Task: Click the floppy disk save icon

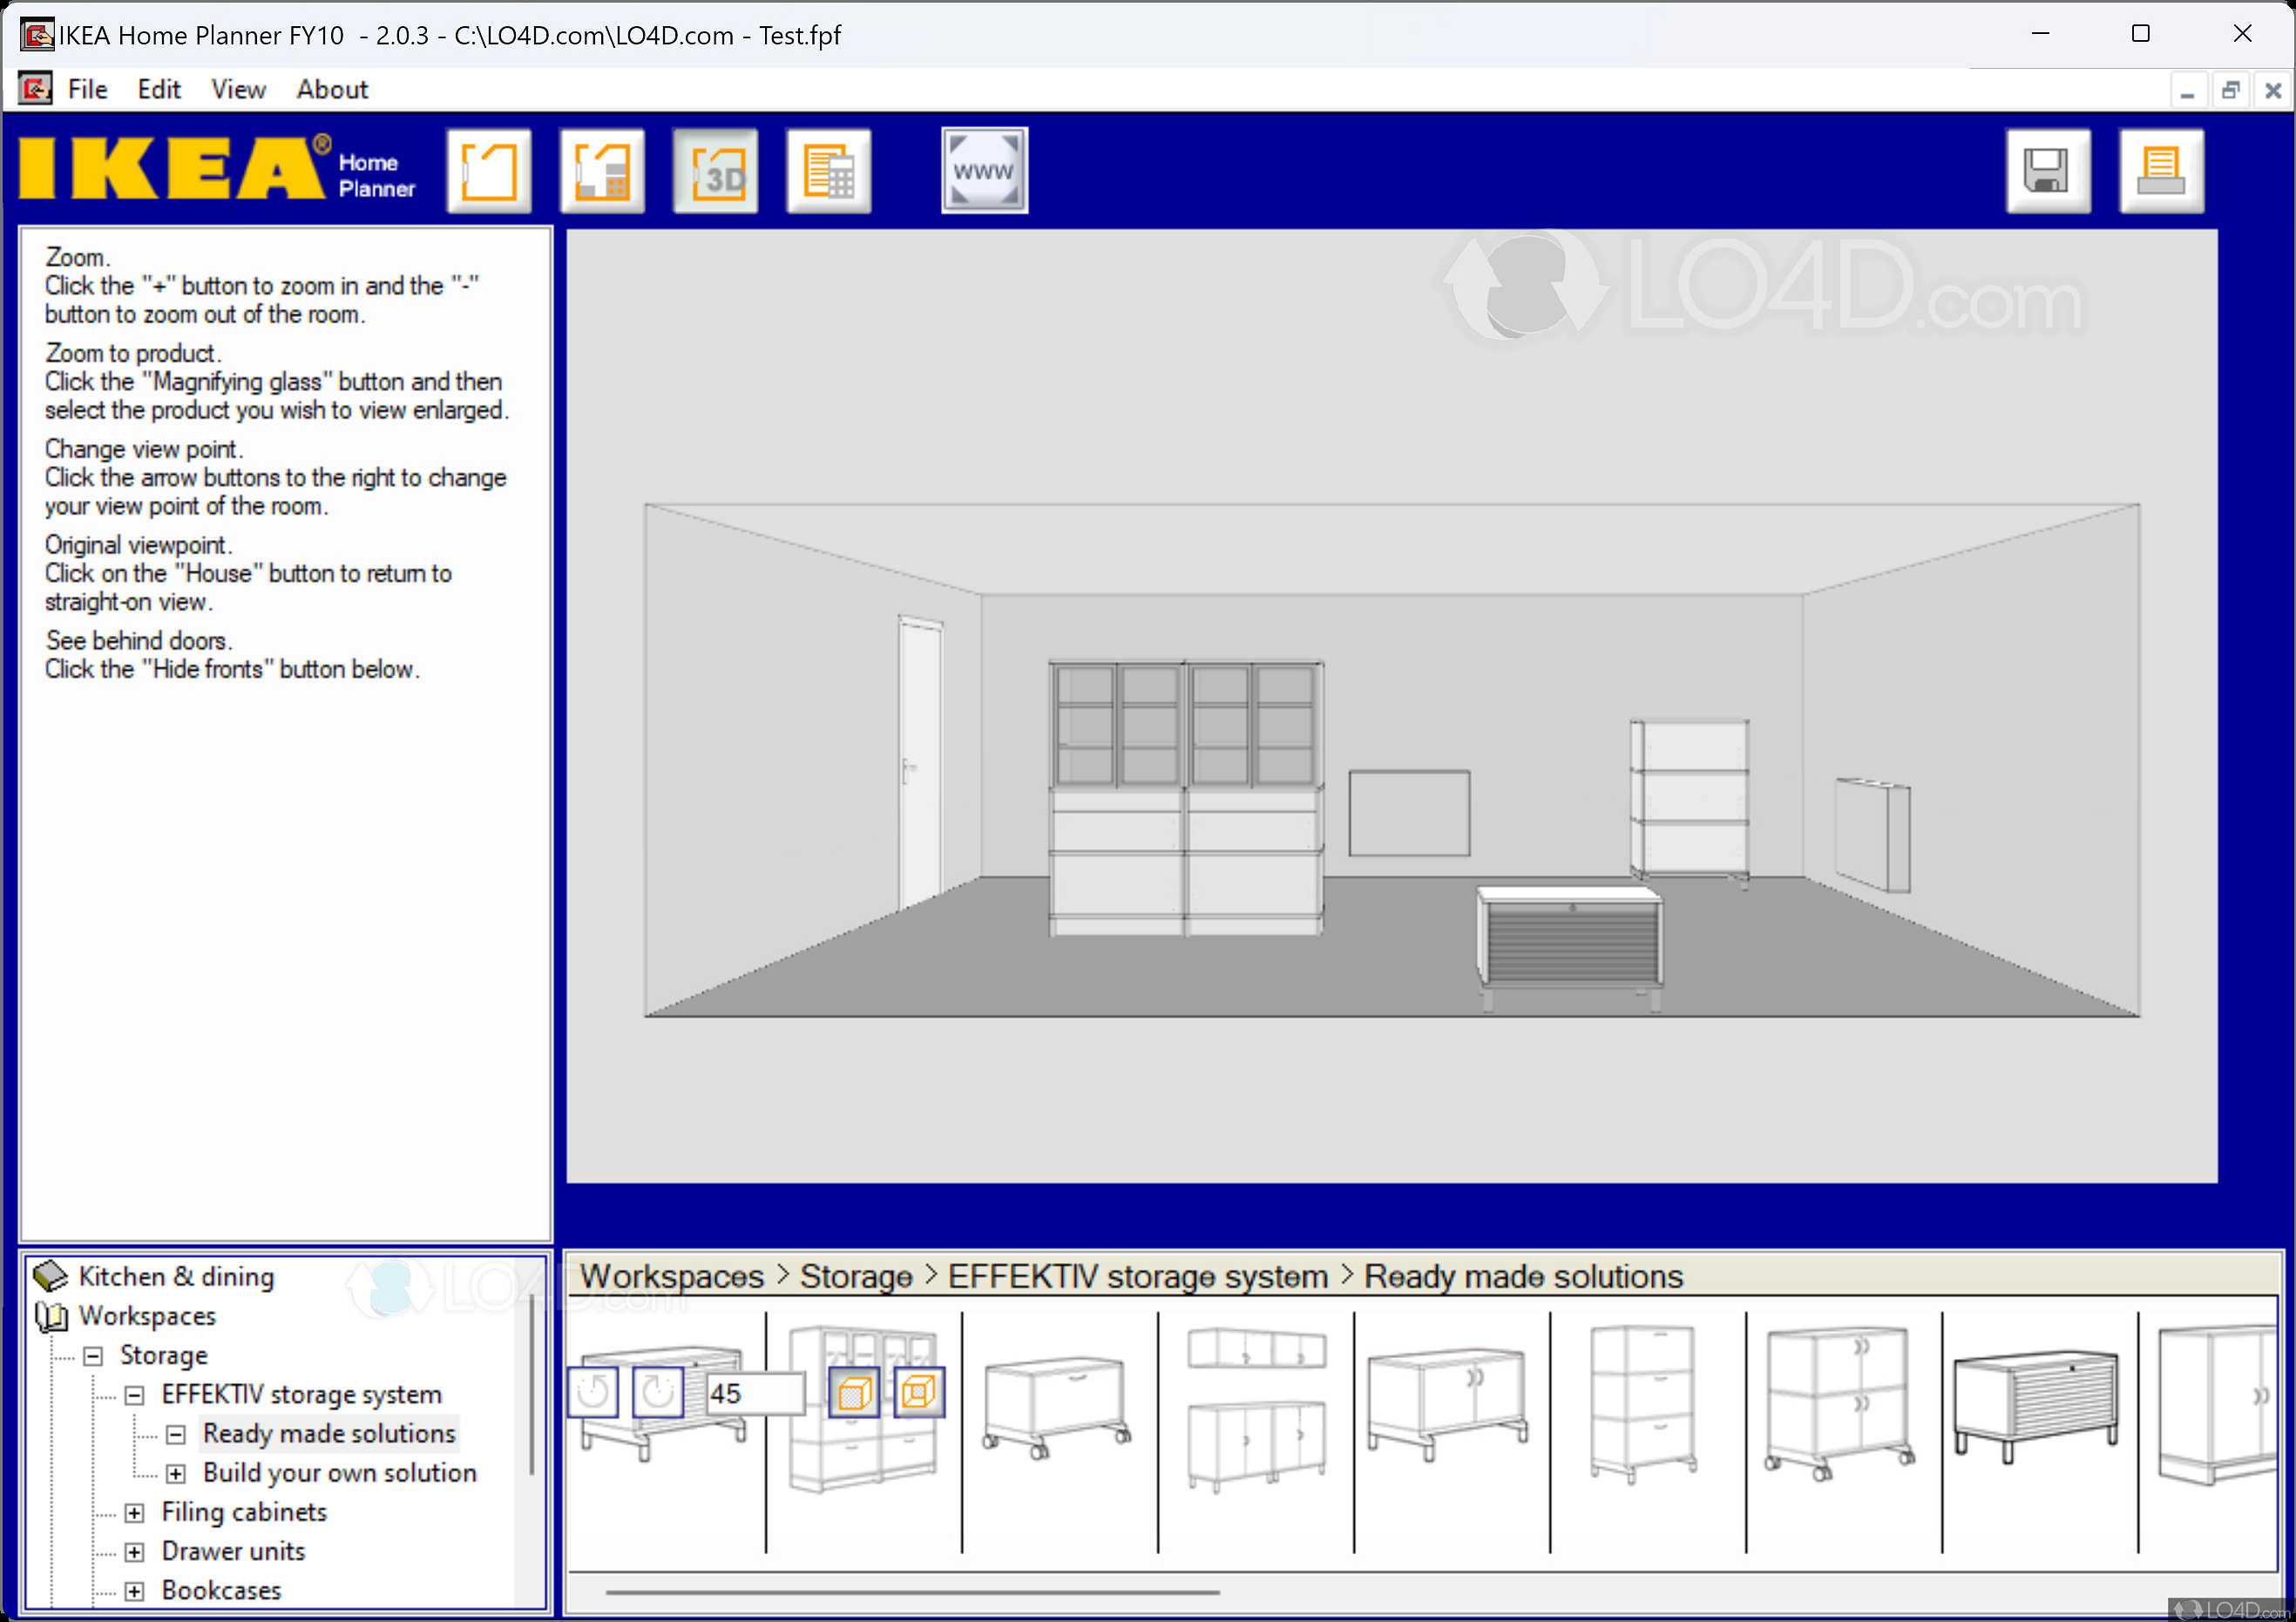Action: point(2047,171)
